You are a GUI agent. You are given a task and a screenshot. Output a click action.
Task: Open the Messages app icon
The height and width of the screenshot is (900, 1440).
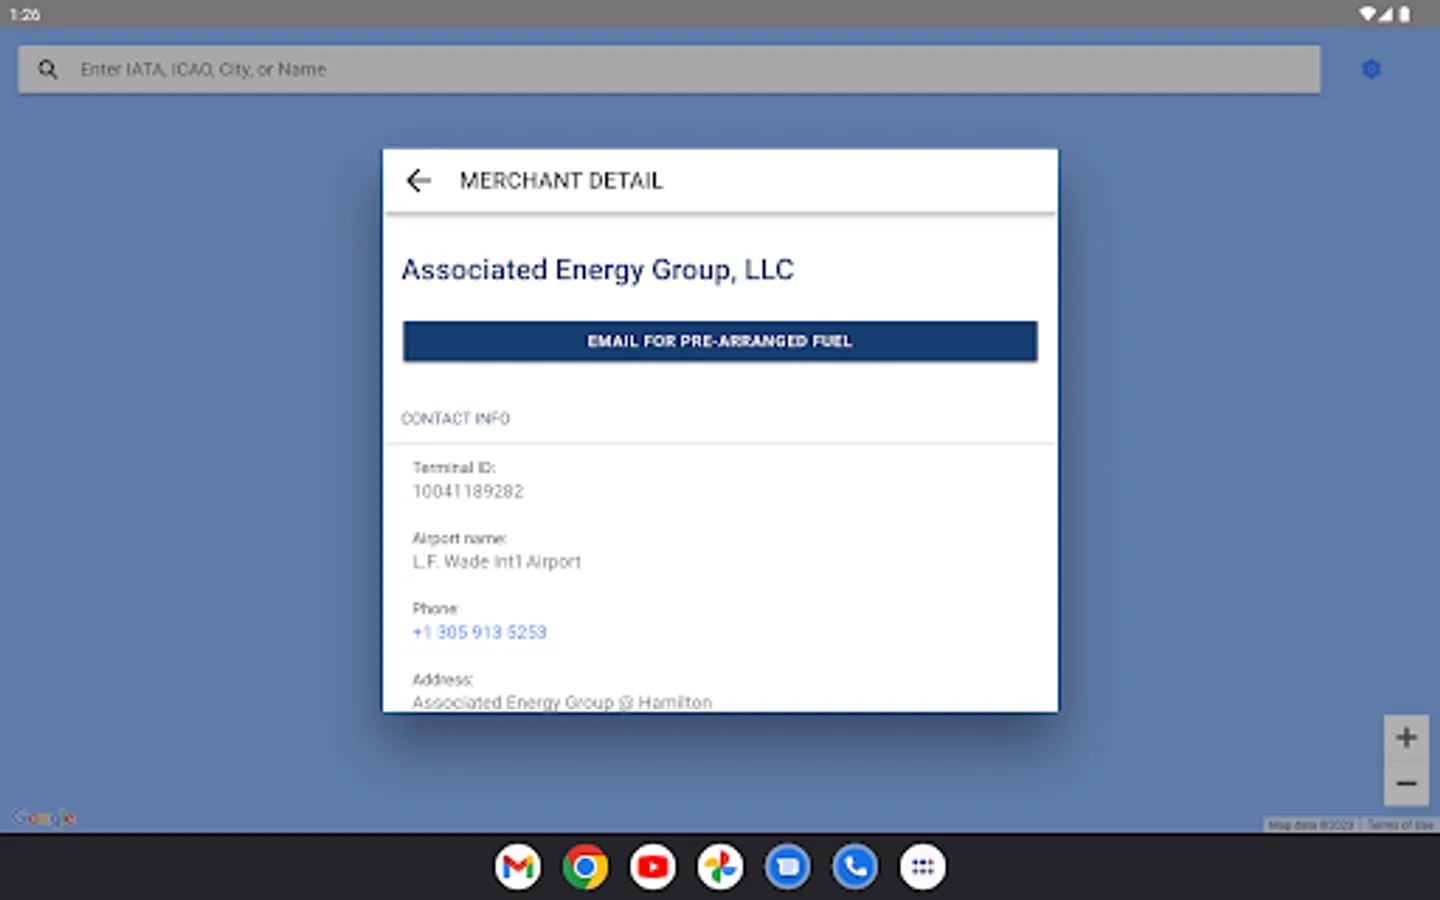(788, 867)
